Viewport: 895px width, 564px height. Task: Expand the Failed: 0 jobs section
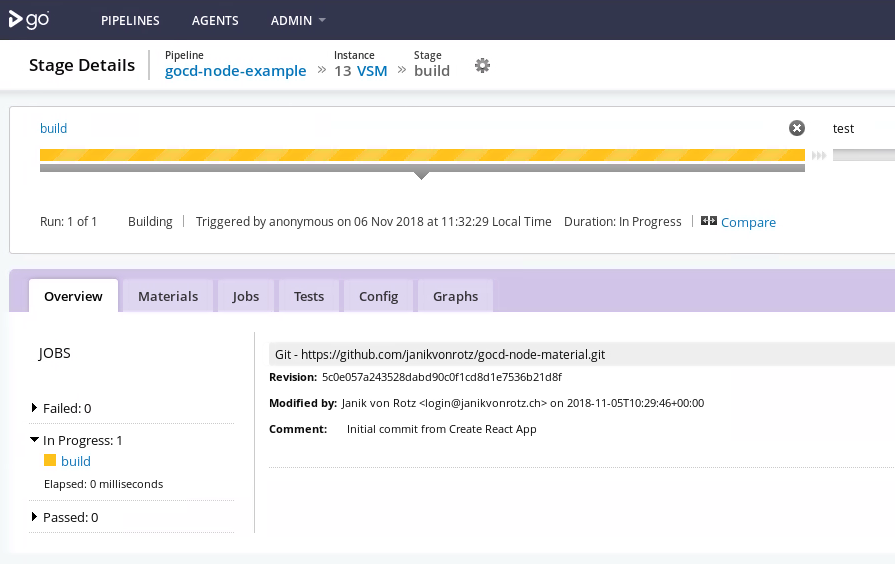tap(34, 408)
